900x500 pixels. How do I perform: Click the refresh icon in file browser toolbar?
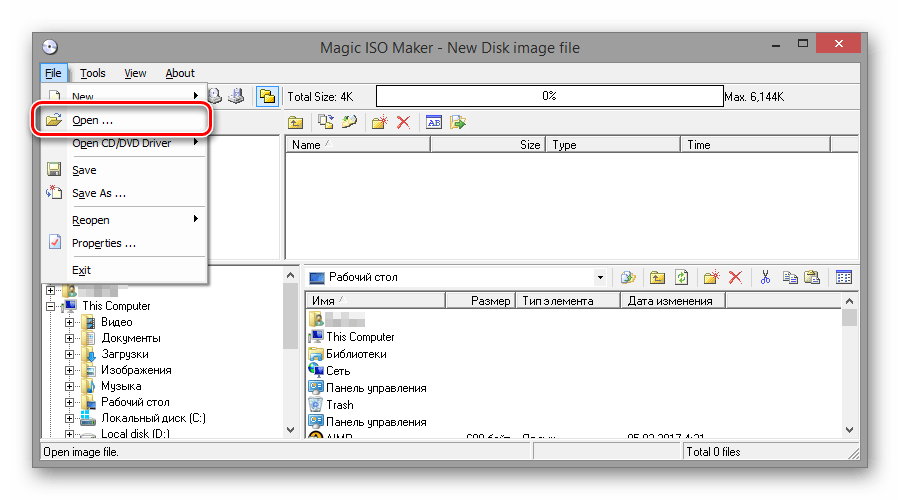[x=682, y=277]
